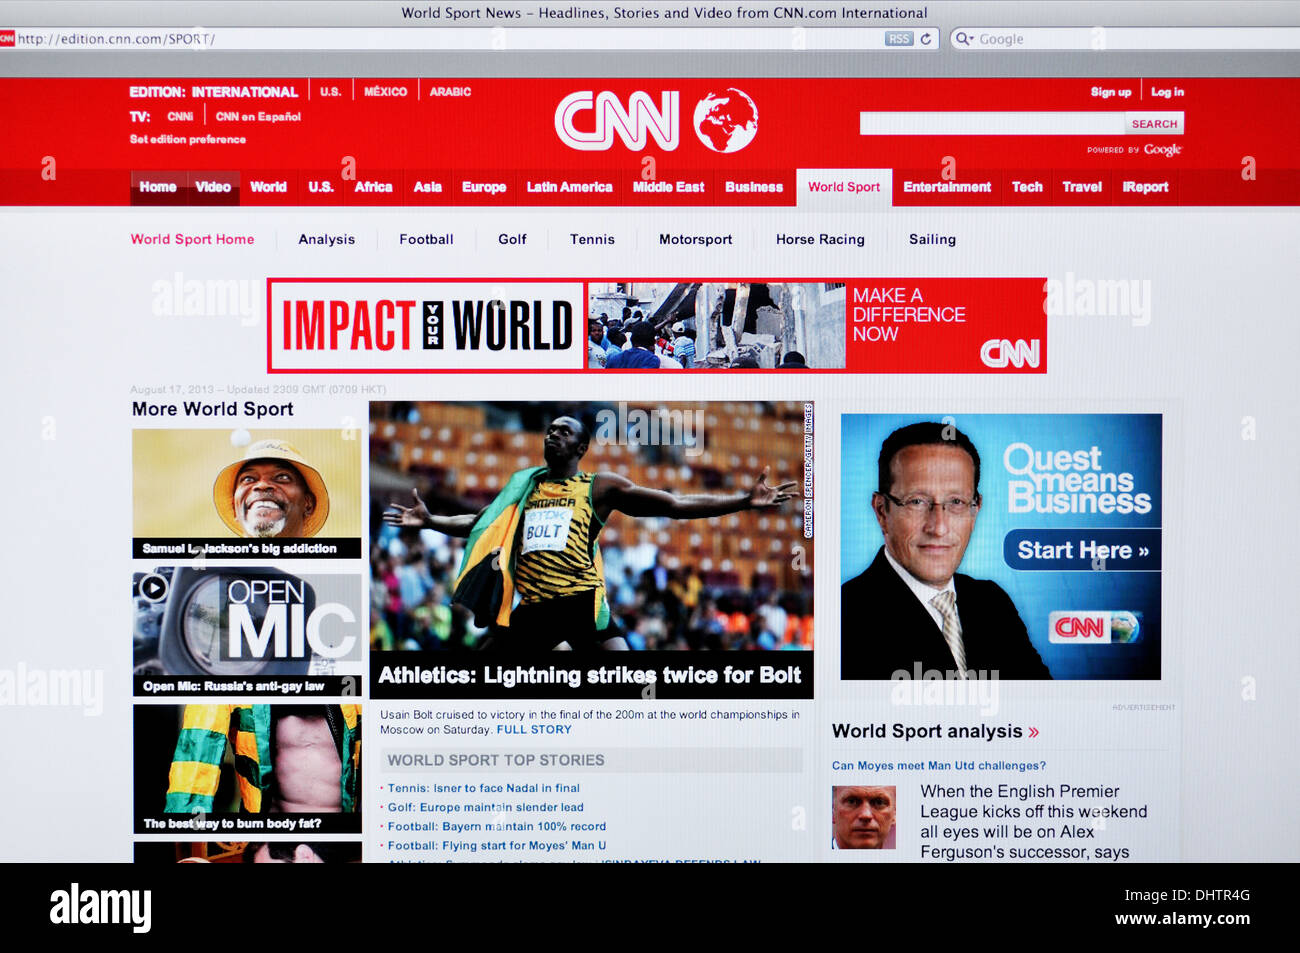This screenshot has height=953, width=1300.
Task: Open the Golf section
Action: (x=512, y=240)
